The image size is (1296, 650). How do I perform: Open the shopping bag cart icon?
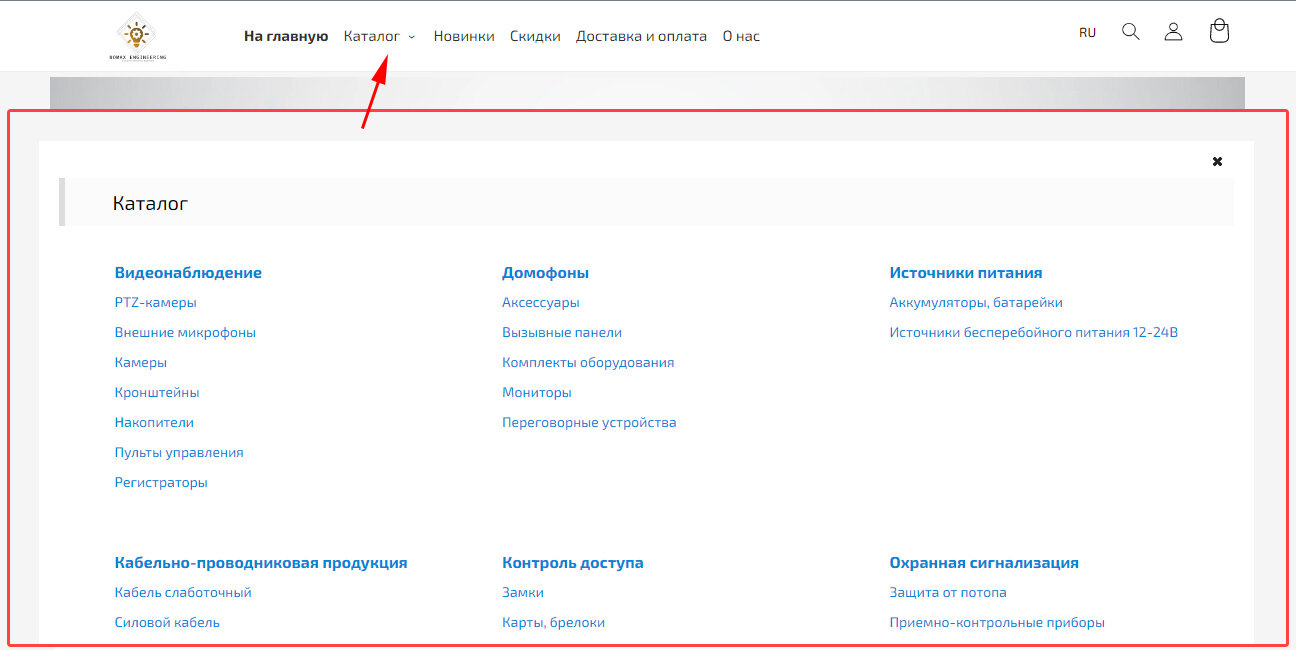click(1218, 32)
